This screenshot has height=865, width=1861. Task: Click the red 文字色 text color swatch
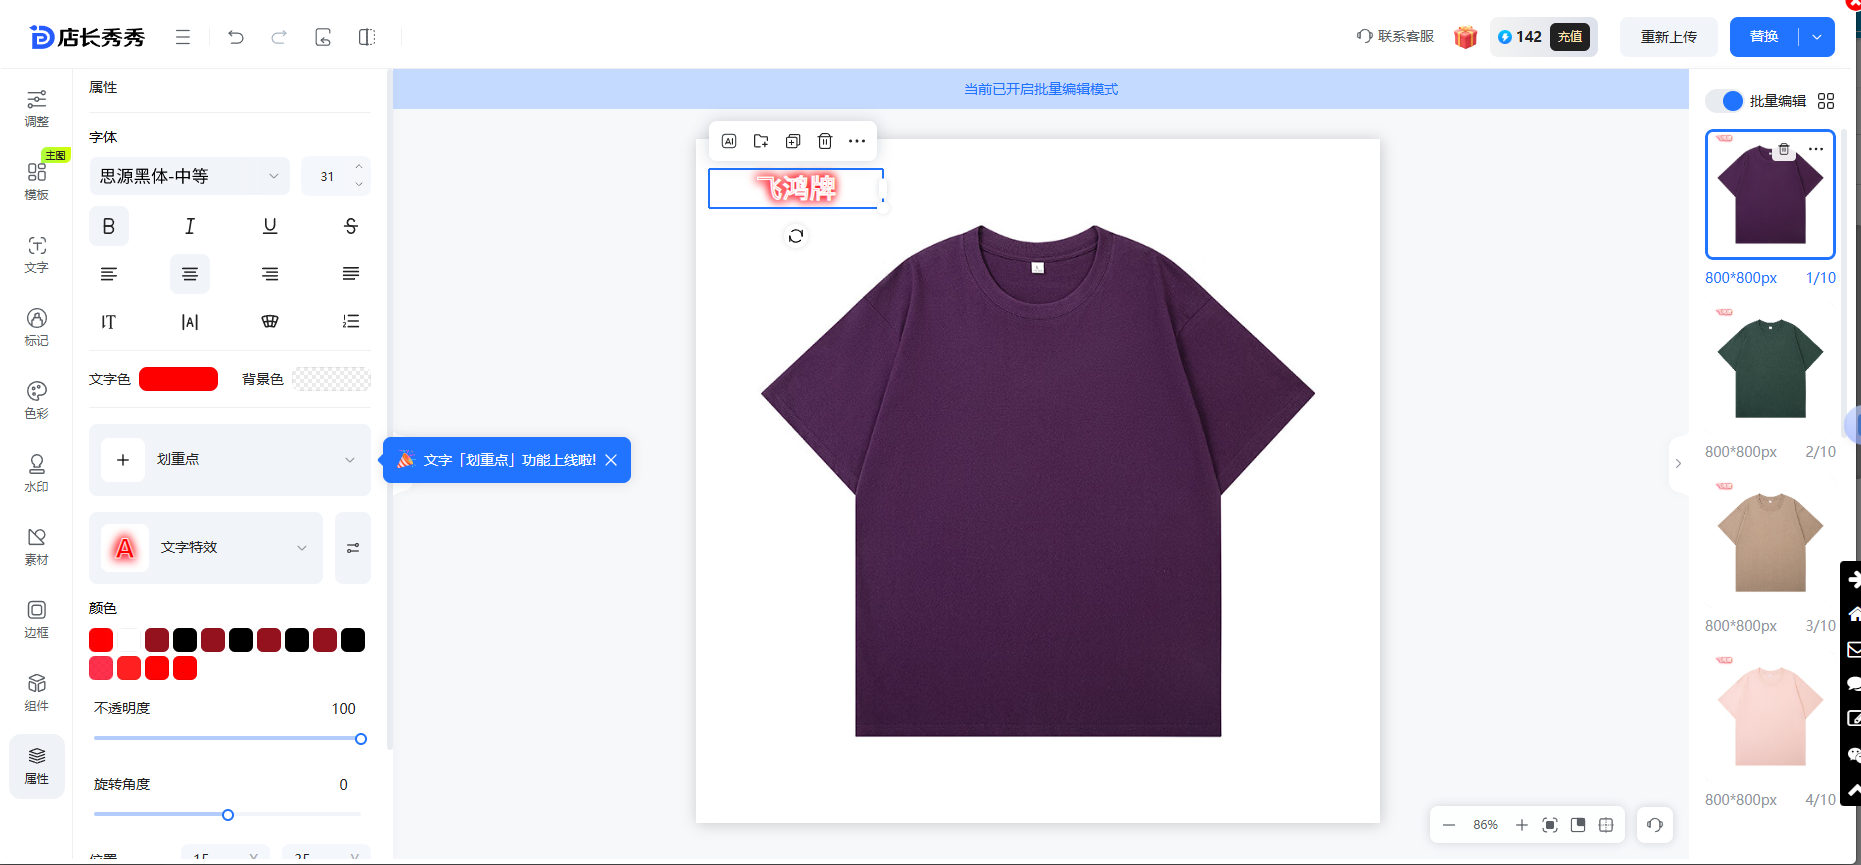(x=178, y=379)
